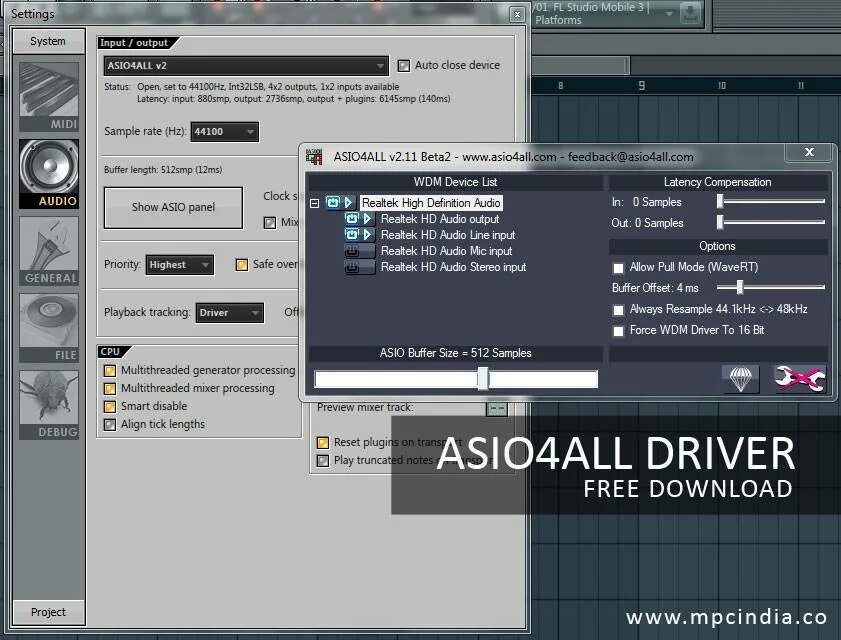Close the ASIO4ALL window
This screenshot has width=841, height=640.
click(x=809, y=152)
